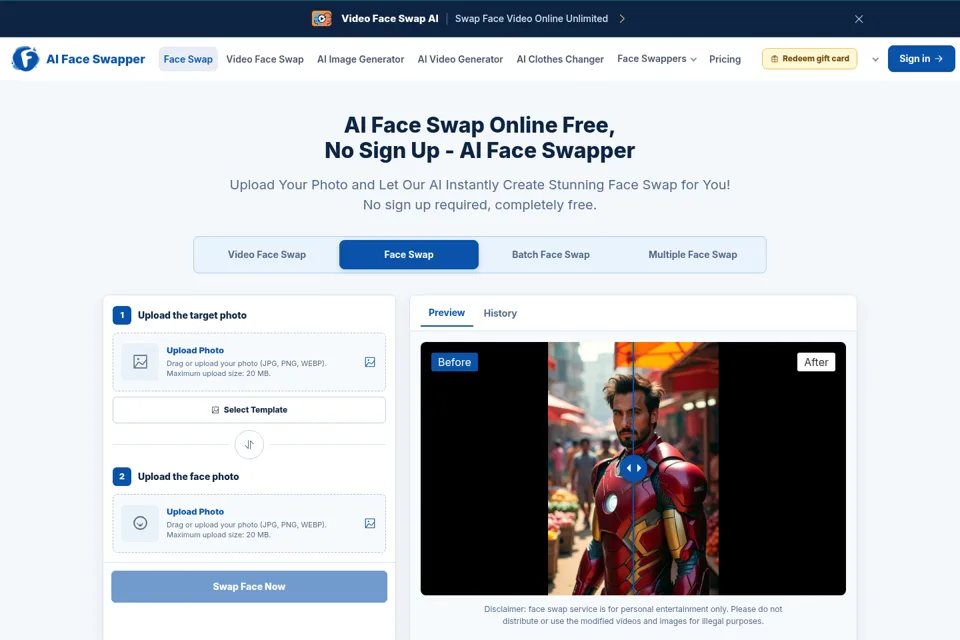
Task: Switch to the Multiple Face Swap tab
Action: pyautogui.click(x=692, y=254)
